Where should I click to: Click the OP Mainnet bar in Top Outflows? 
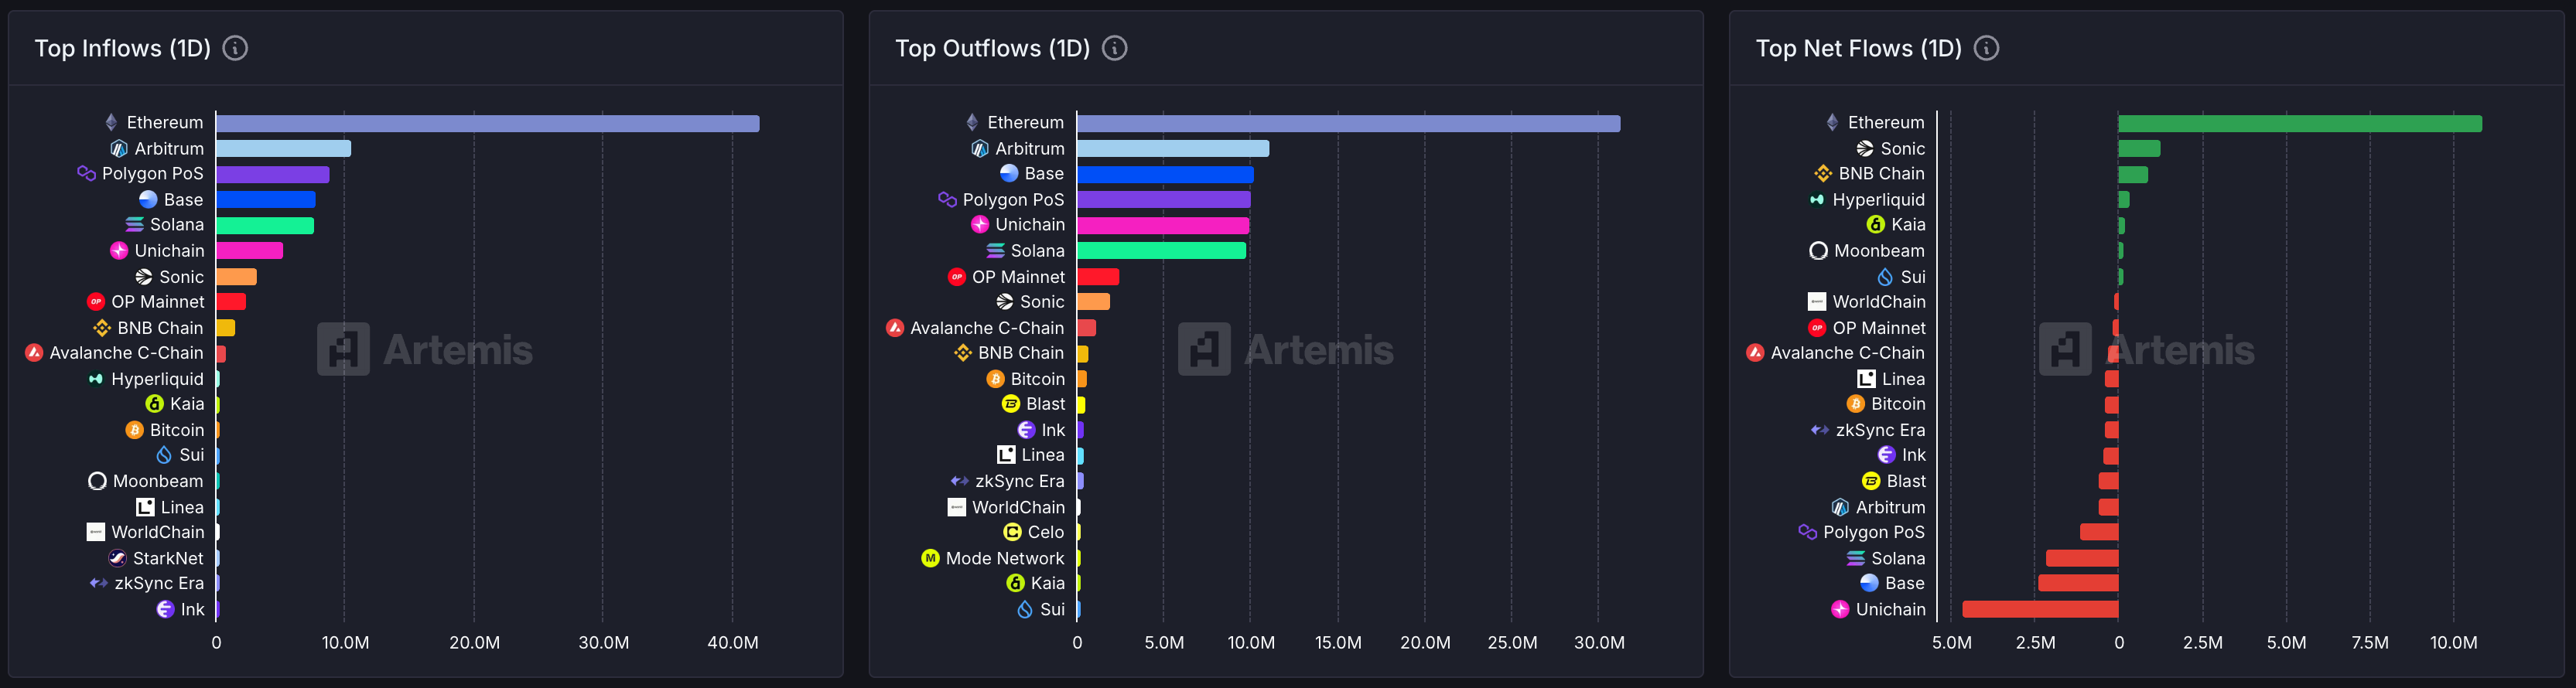[x=1098, y=276]
